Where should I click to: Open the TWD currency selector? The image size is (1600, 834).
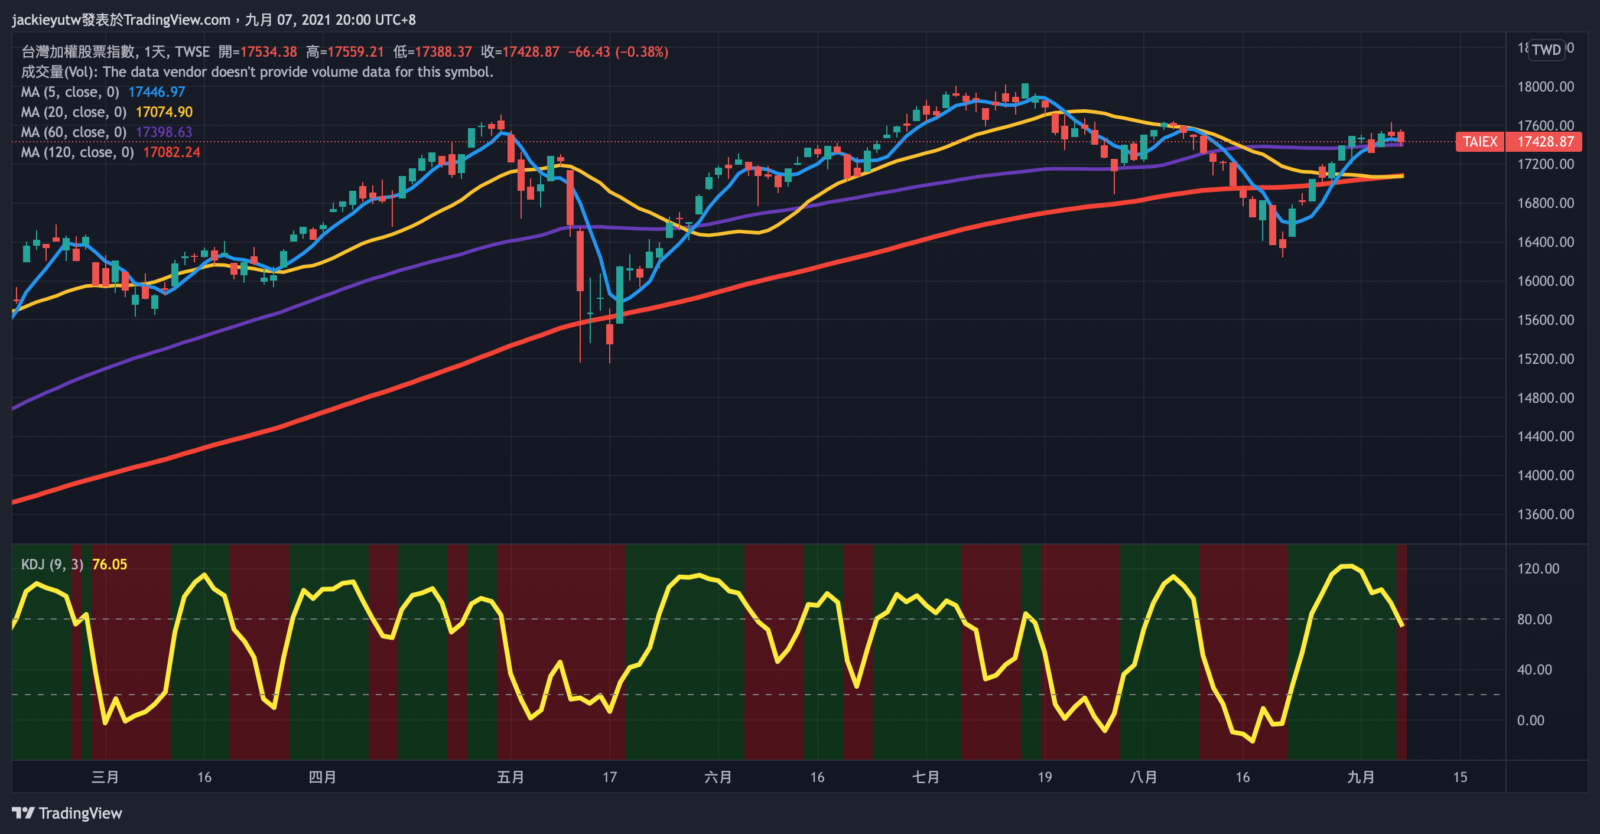tap(1546, 50)
